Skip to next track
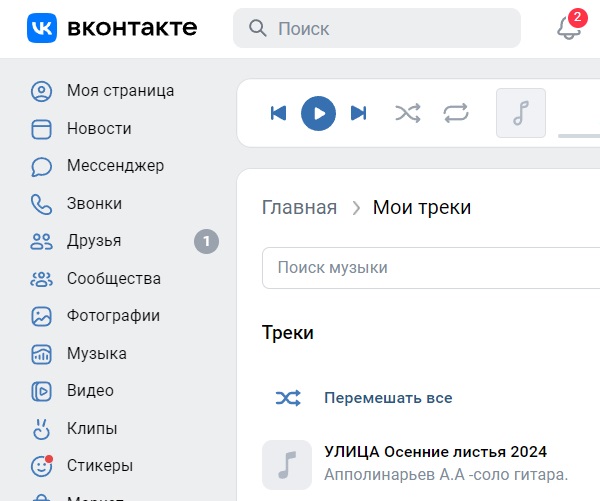Image resolution: width=600 pixels, height=501 pixels. [x=359, y=113]
